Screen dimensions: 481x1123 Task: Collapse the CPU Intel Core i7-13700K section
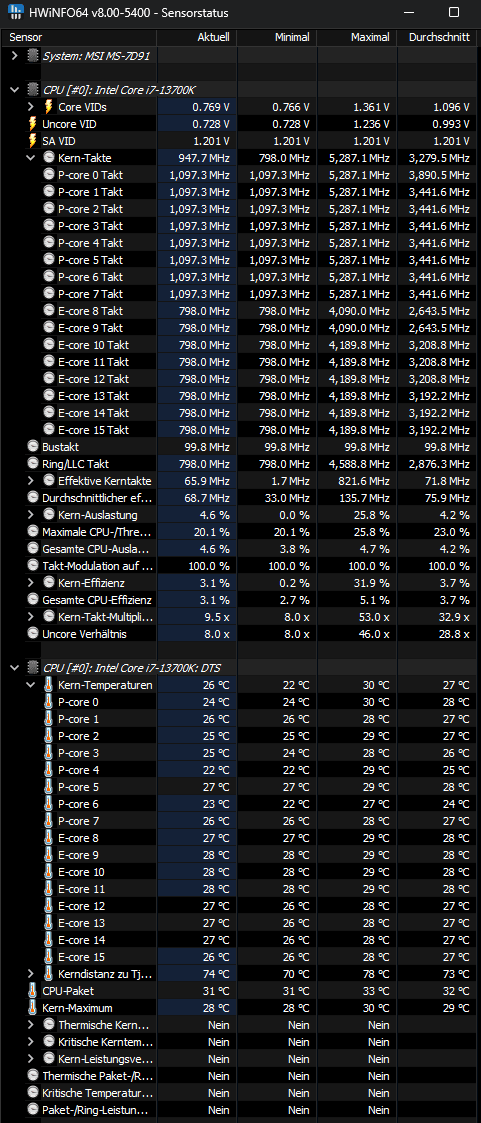[x=15, y=90]
